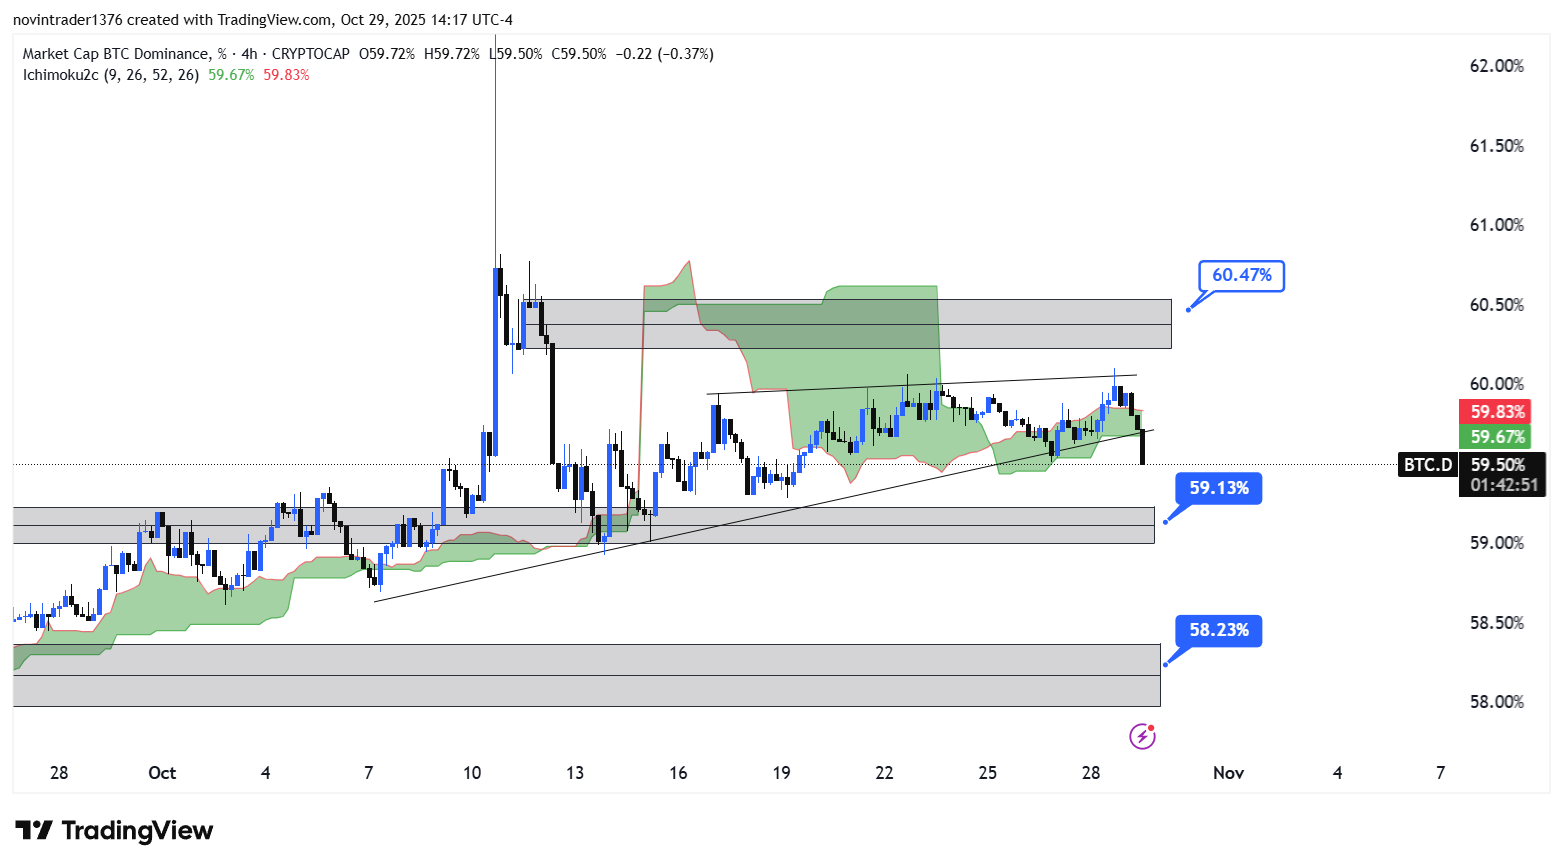Select the Oct label on time axis
The height and width of the screenshot is (868, 1563).
click(162, 773)
